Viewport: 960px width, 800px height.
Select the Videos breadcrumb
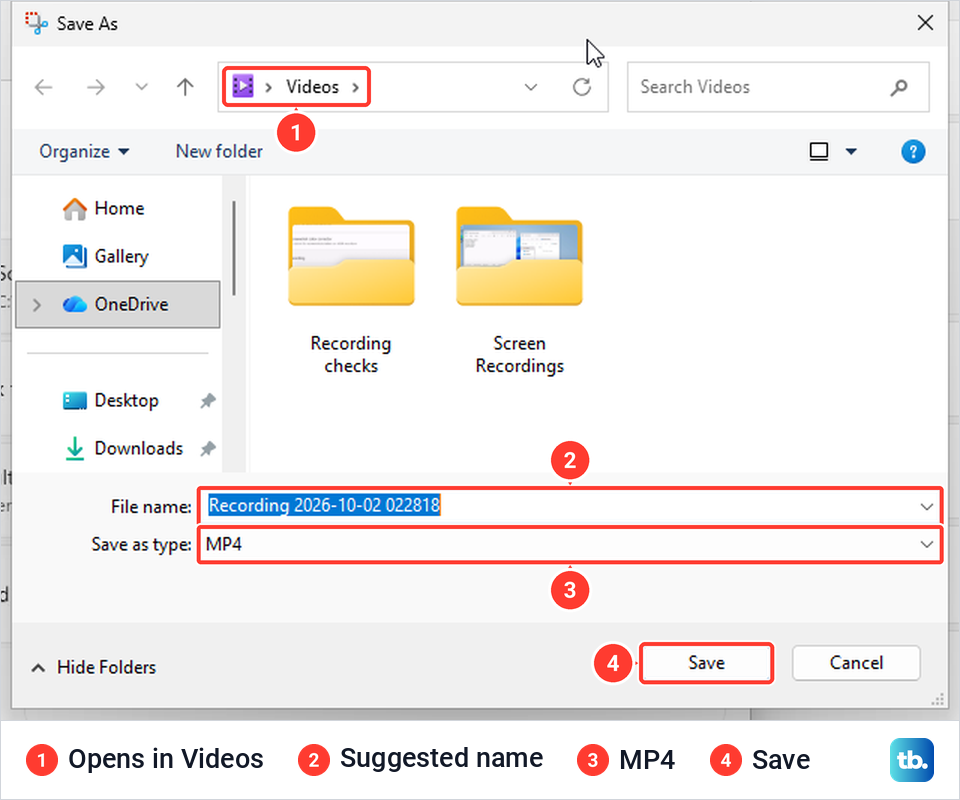312,87
